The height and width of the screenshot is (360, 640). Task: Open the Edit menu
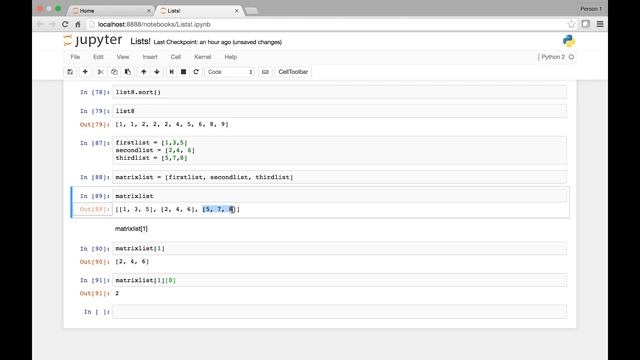point(98,57)
